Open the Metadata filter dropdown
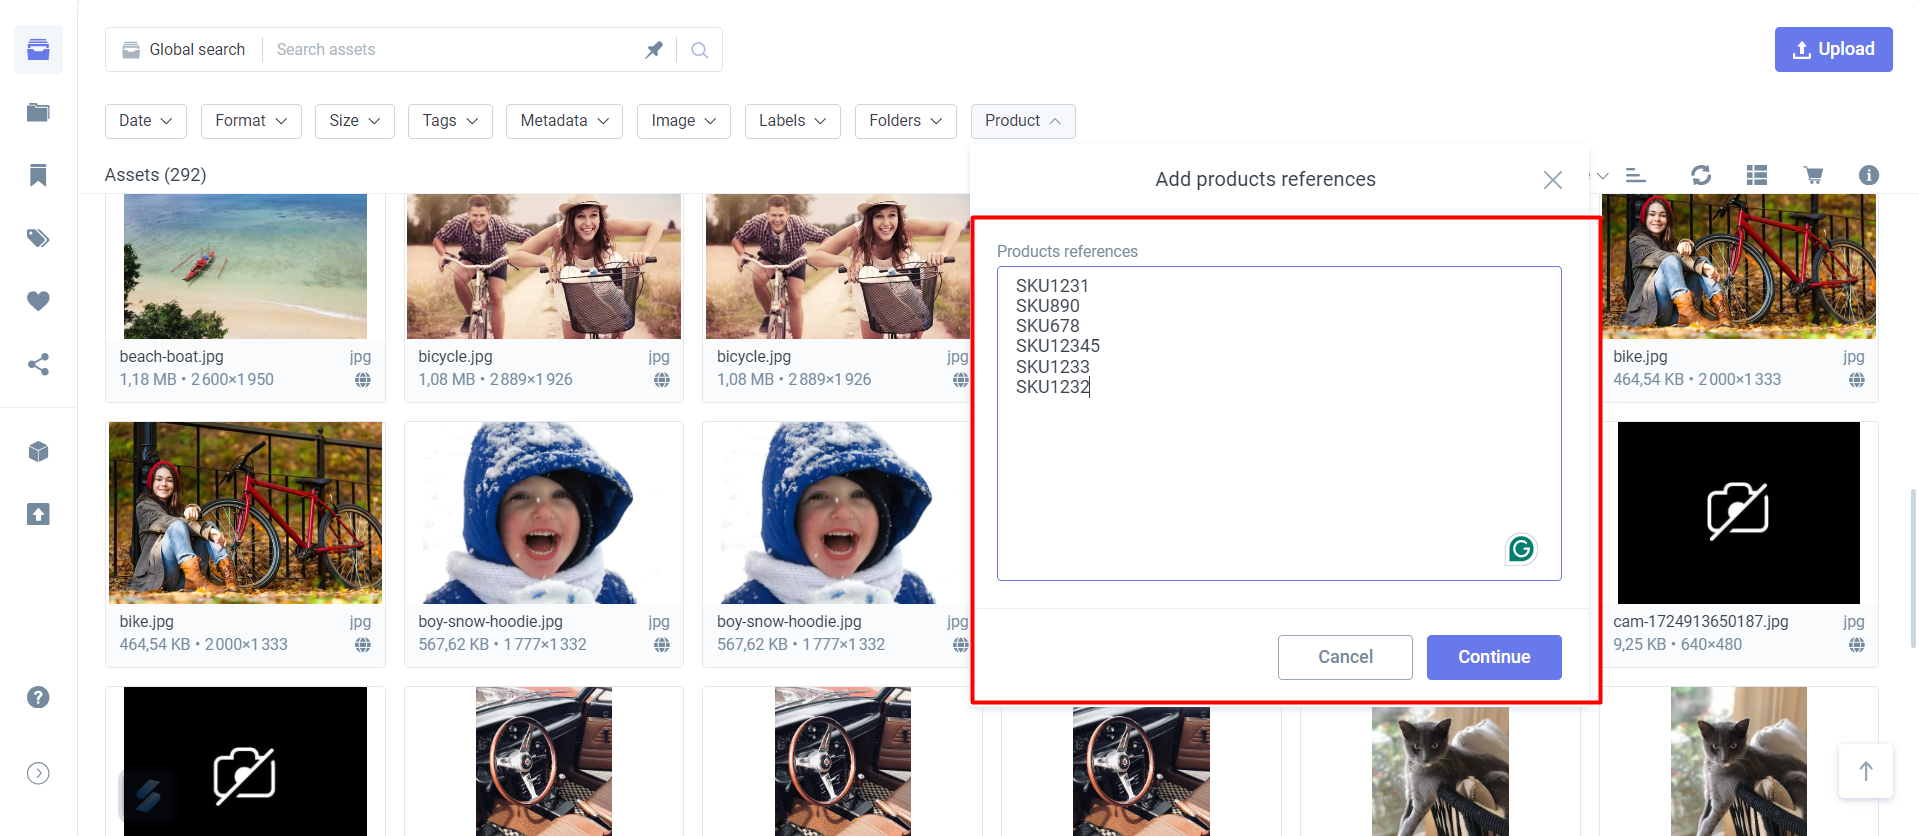The width and height of the screenshot is (1919, 836). click(x=564, y=121)
